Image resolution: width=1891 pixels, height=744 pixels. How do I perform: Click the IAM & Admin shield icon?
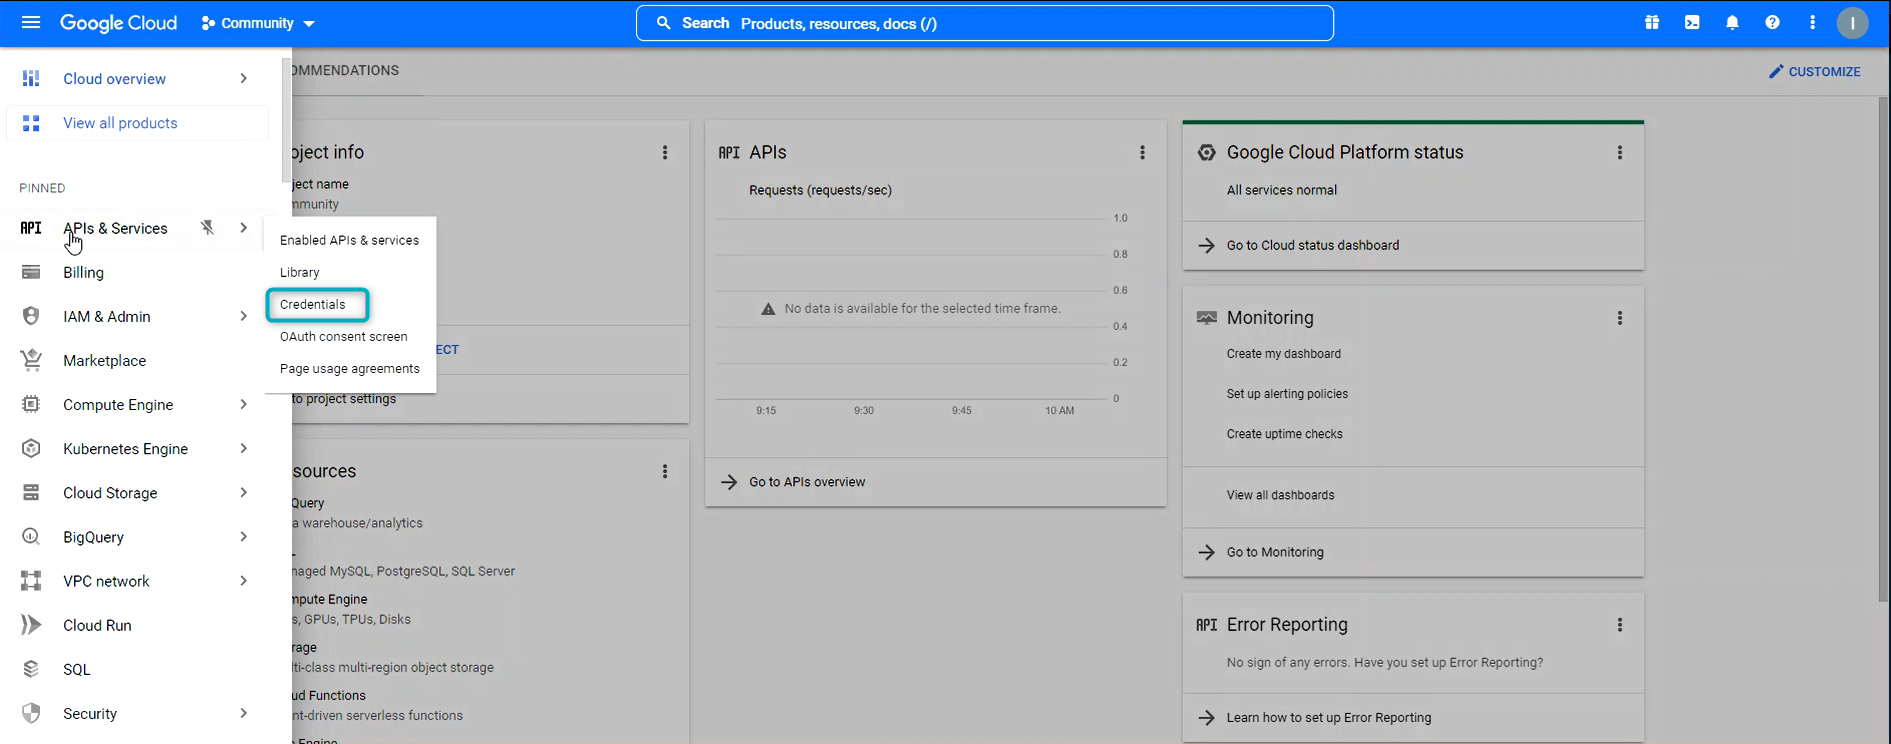(x=31, y=316)
